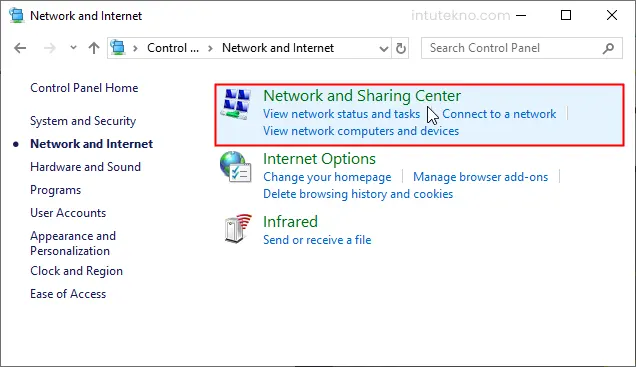Click View network status and tasks
Viewport: 636px width, 367px height.
click(x=341, y=114)
